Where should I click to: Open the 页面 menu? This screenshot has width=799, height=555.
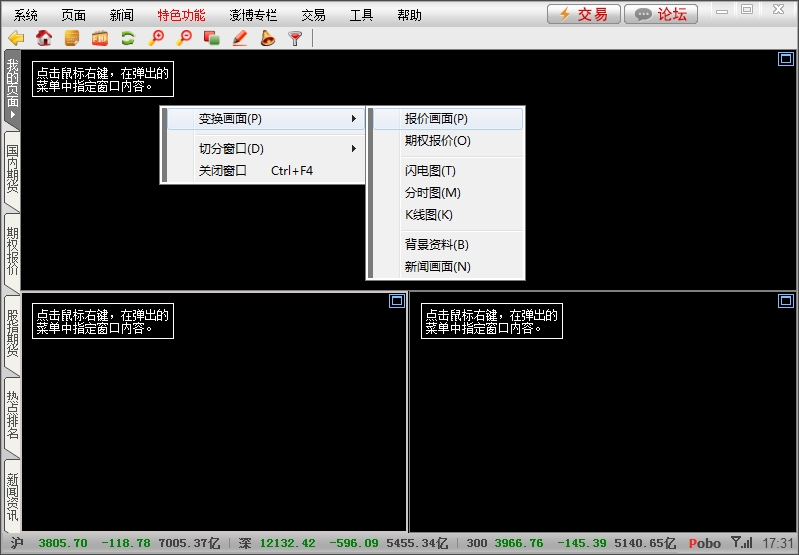(73, 15)
